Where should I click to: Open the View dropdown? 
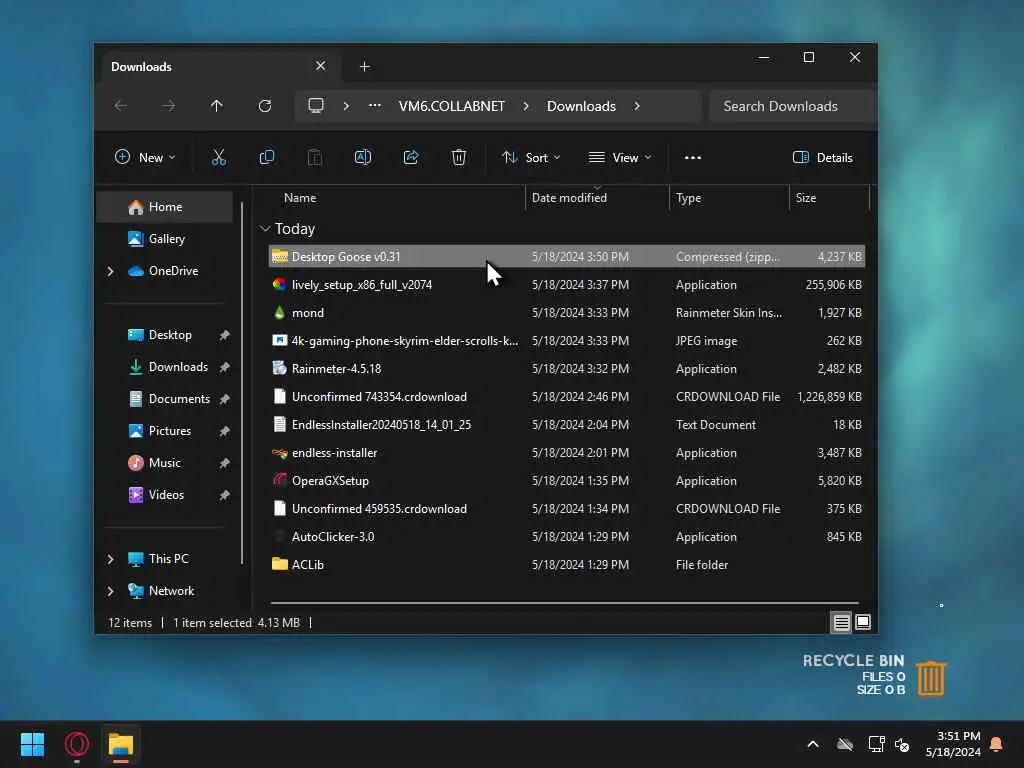(620, 157)
